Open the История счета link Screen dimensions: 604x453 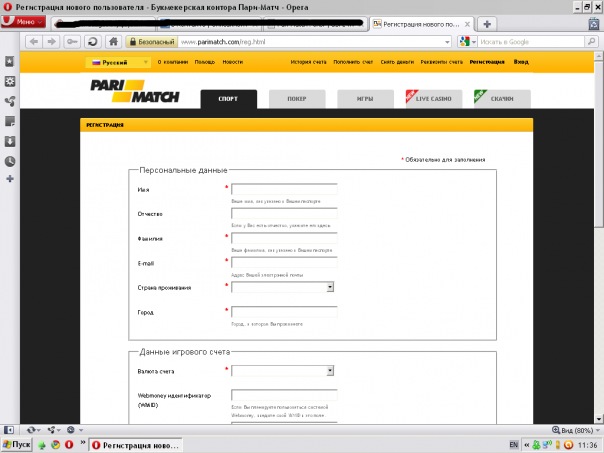pyautogui.click(x=308, y=62)
